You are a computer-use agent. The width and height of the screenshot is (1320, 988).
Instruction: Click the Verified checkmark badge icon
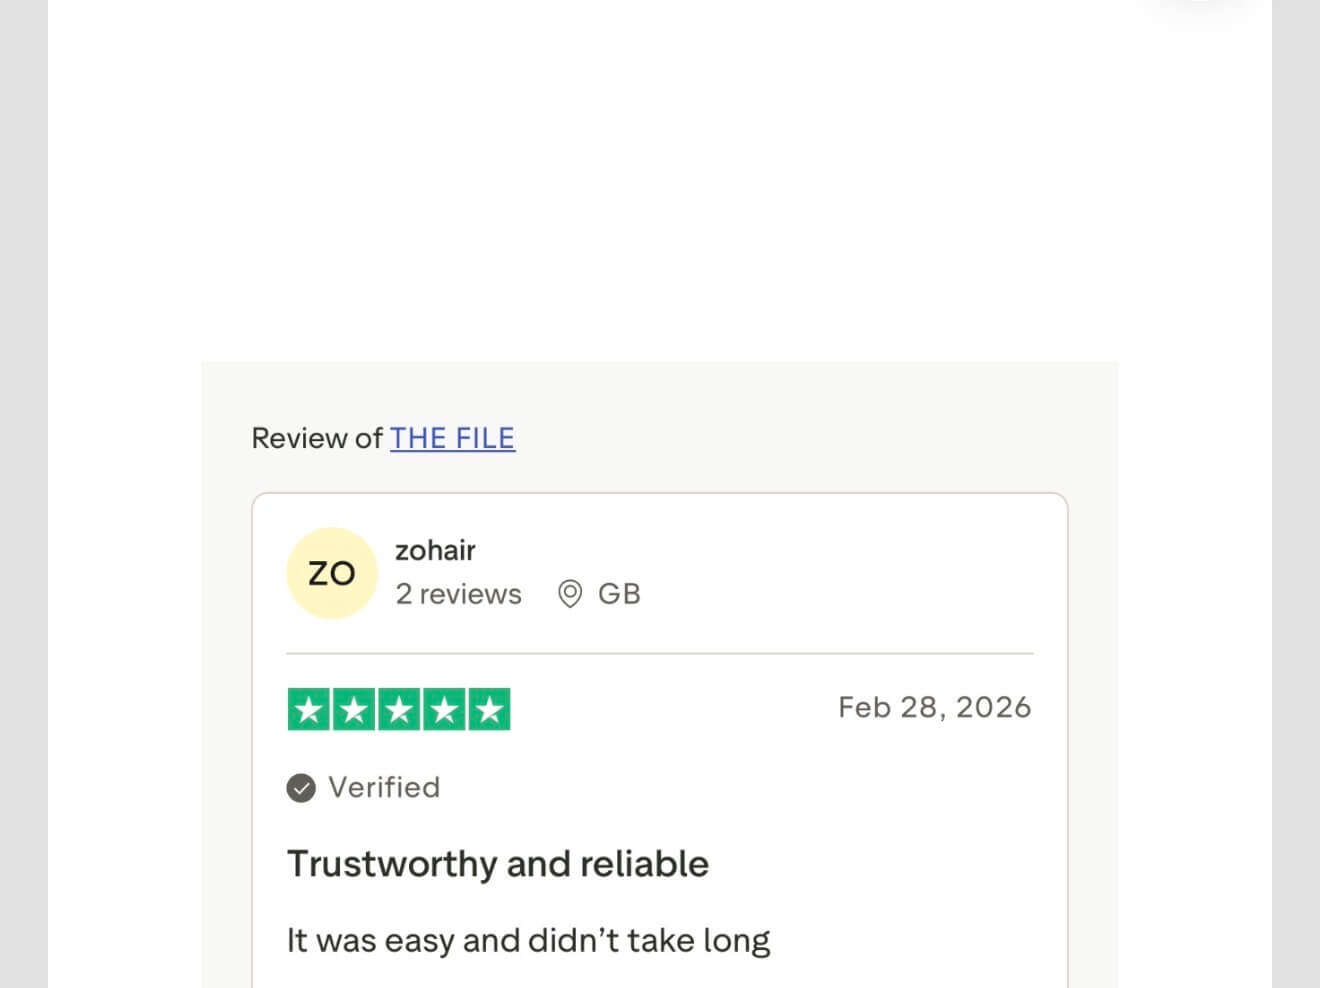click(301, 788)
